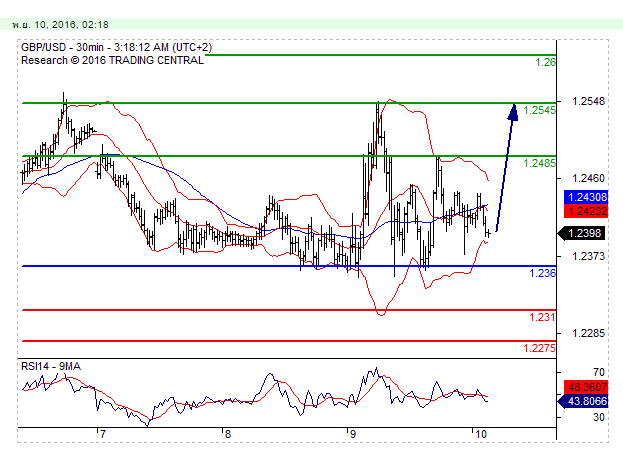623x457 pixels.
Task: Click the blue 1.236 pivot label
Action: coord(542,273)
